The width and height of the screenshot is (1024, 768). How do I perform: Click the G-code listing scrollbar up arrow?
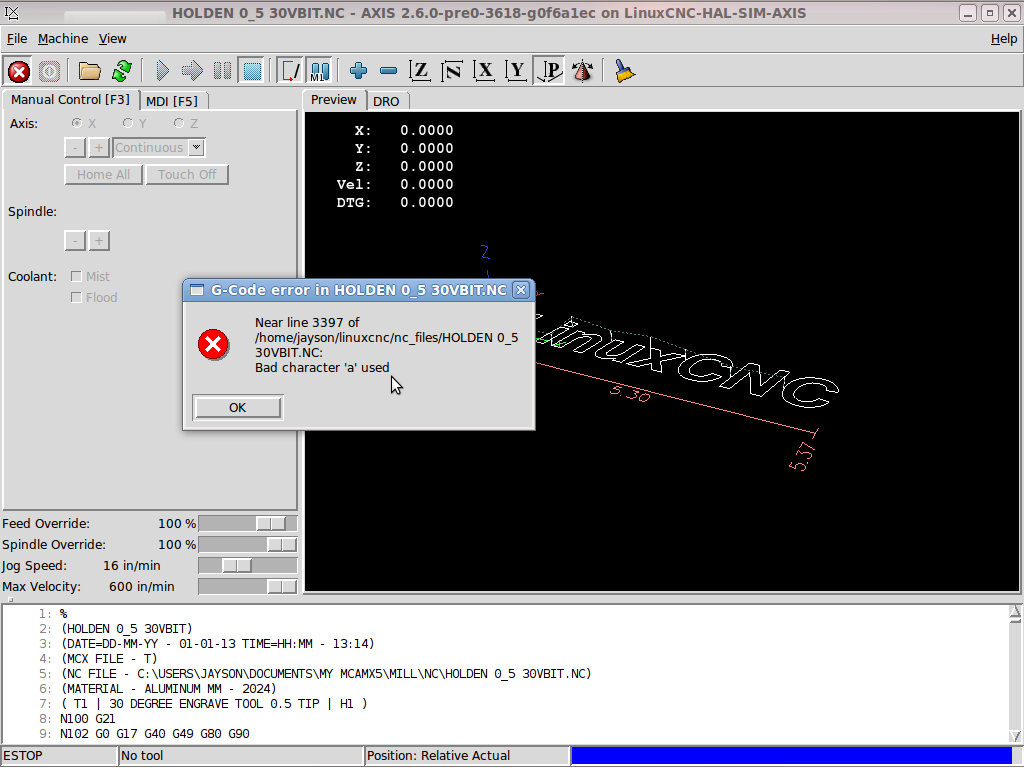pyautogui.click(x=1015, y=612)
